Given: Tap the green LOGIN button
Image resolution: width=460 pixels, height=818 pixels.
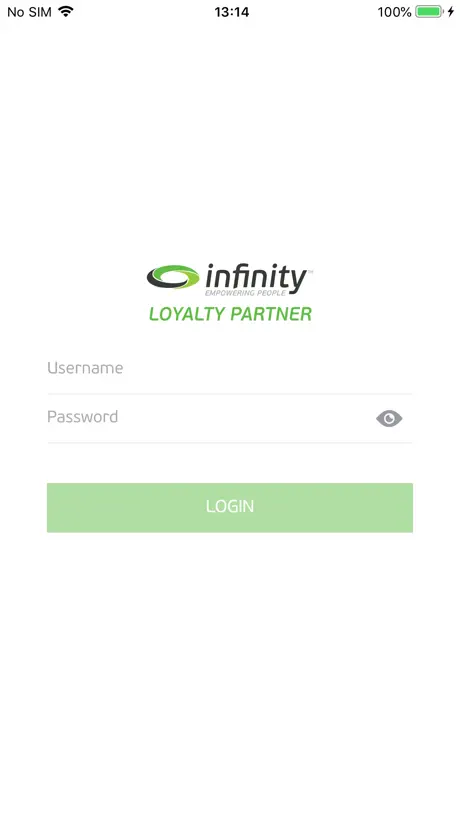Looking at the screenshot, I should [x=230, y=508].
